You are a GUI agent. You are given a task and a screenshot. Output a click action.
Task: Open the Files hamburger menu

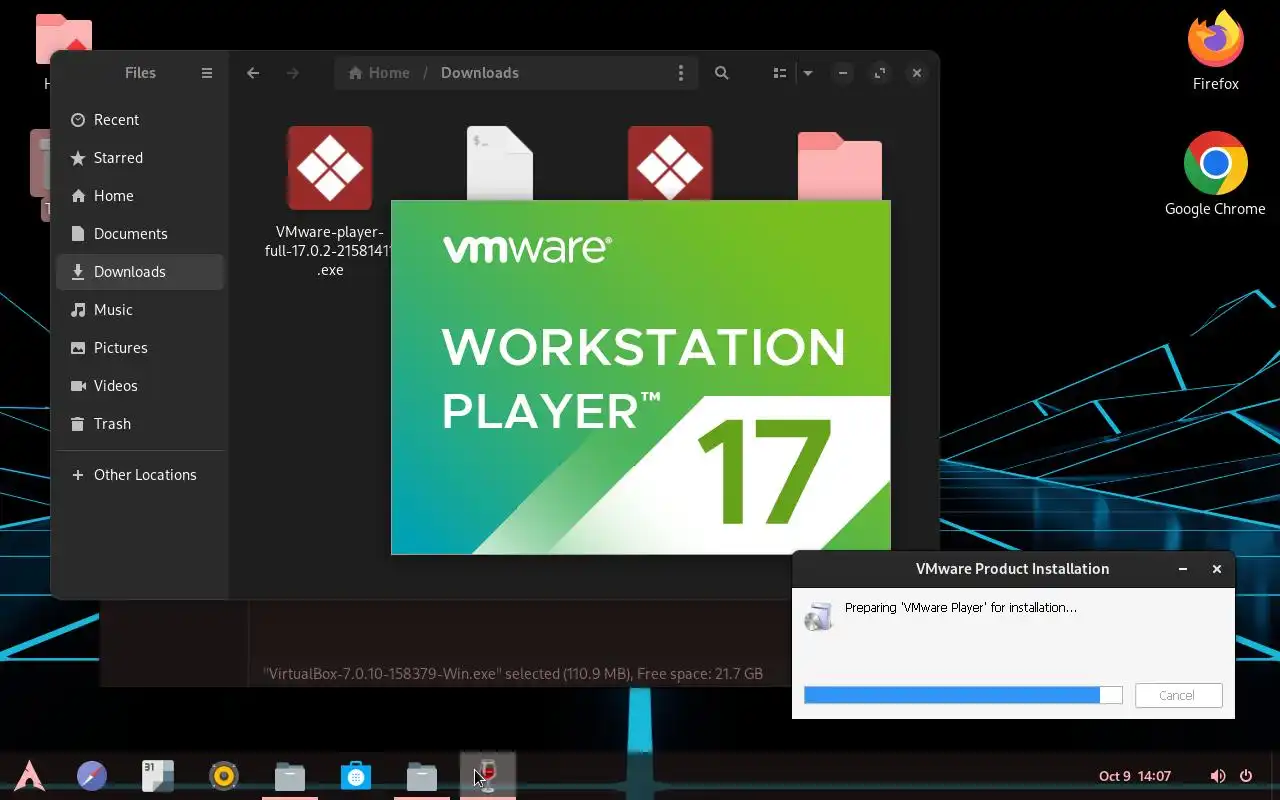click(207, 73)
